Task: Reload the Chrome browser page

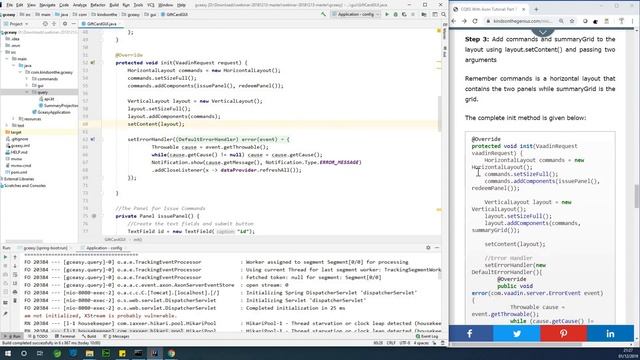Action: 475,21
